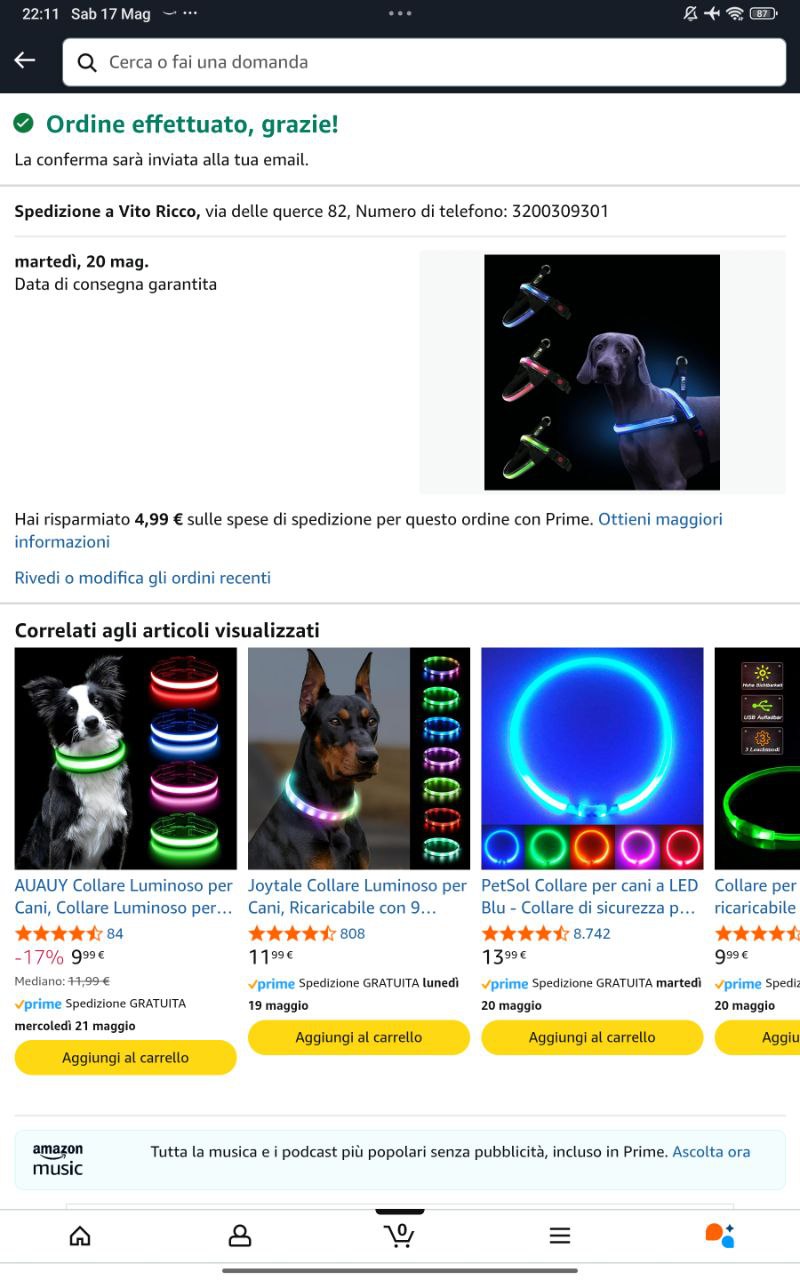Tap the back arrow icon
Screen dimensions: 800x1280
[25, 61]
